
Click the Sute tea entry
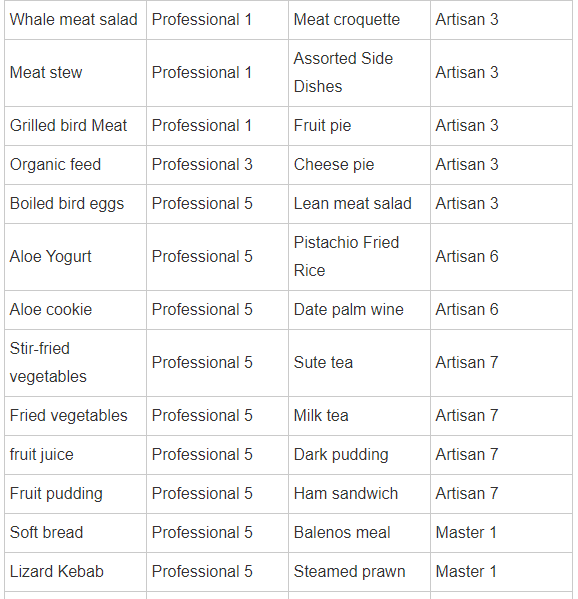359,363
